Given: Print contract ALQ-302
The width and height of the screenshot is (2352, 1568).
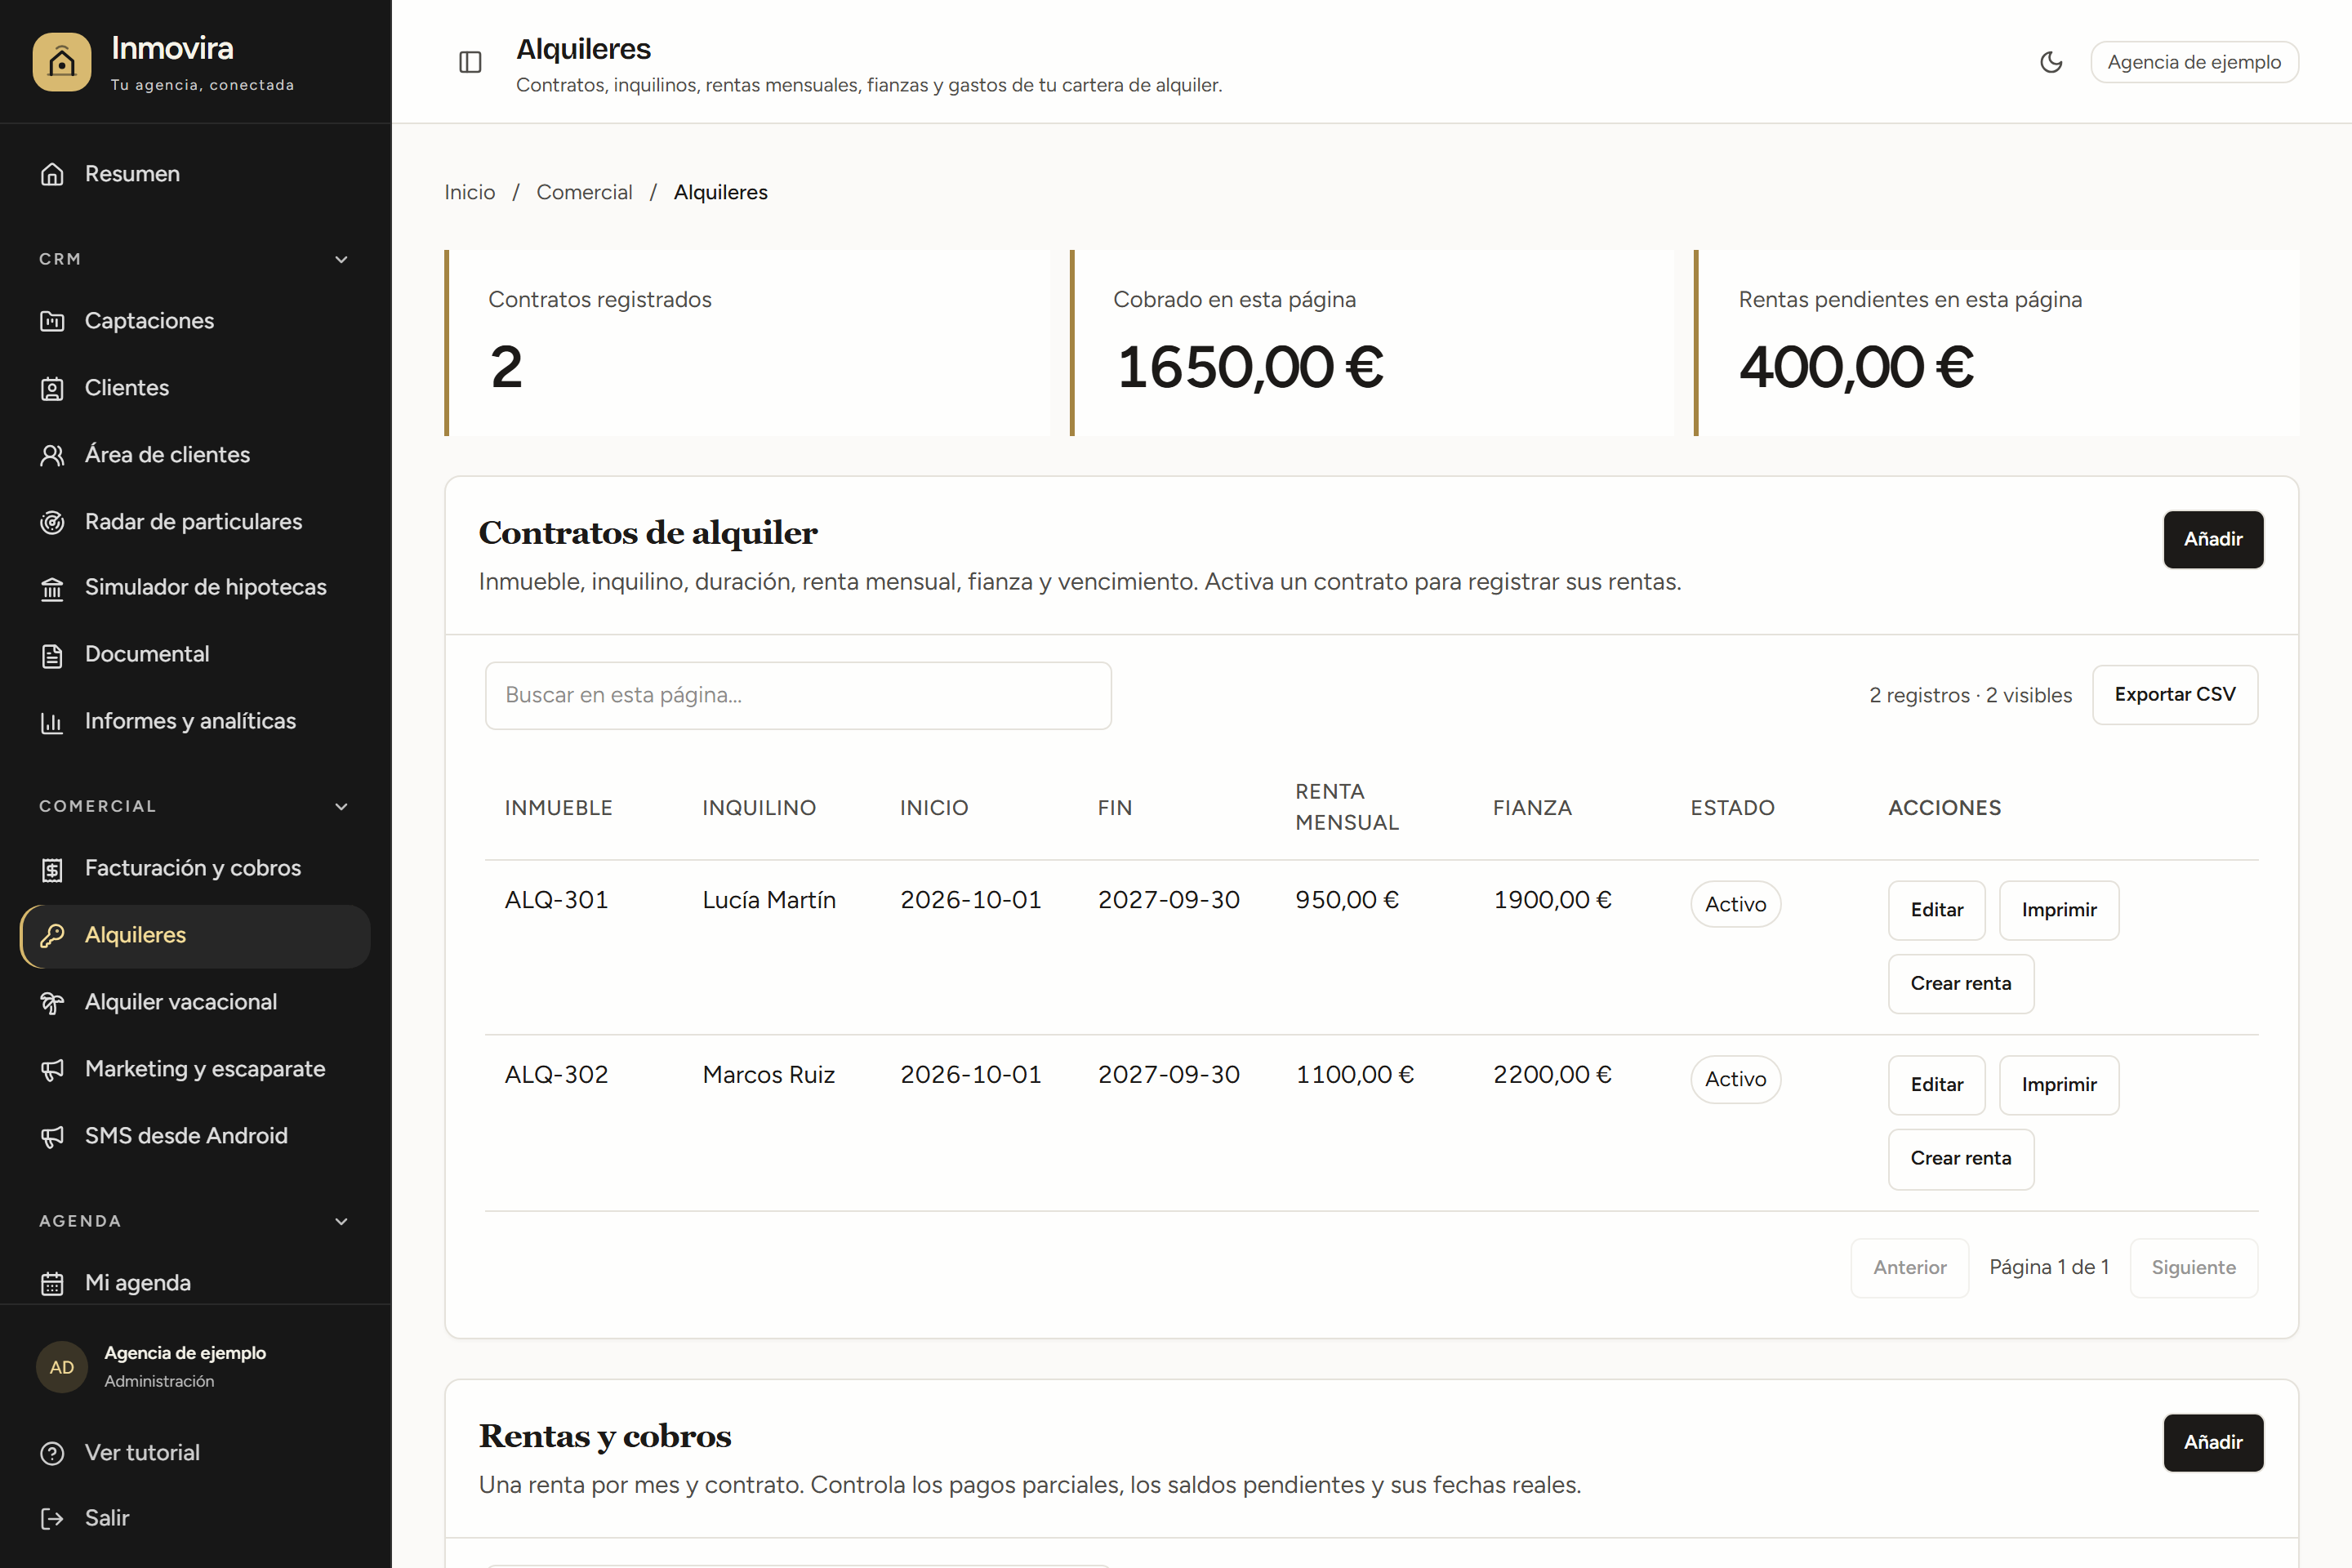Looking at the screenshot, I should (x=2058, y=1085).
